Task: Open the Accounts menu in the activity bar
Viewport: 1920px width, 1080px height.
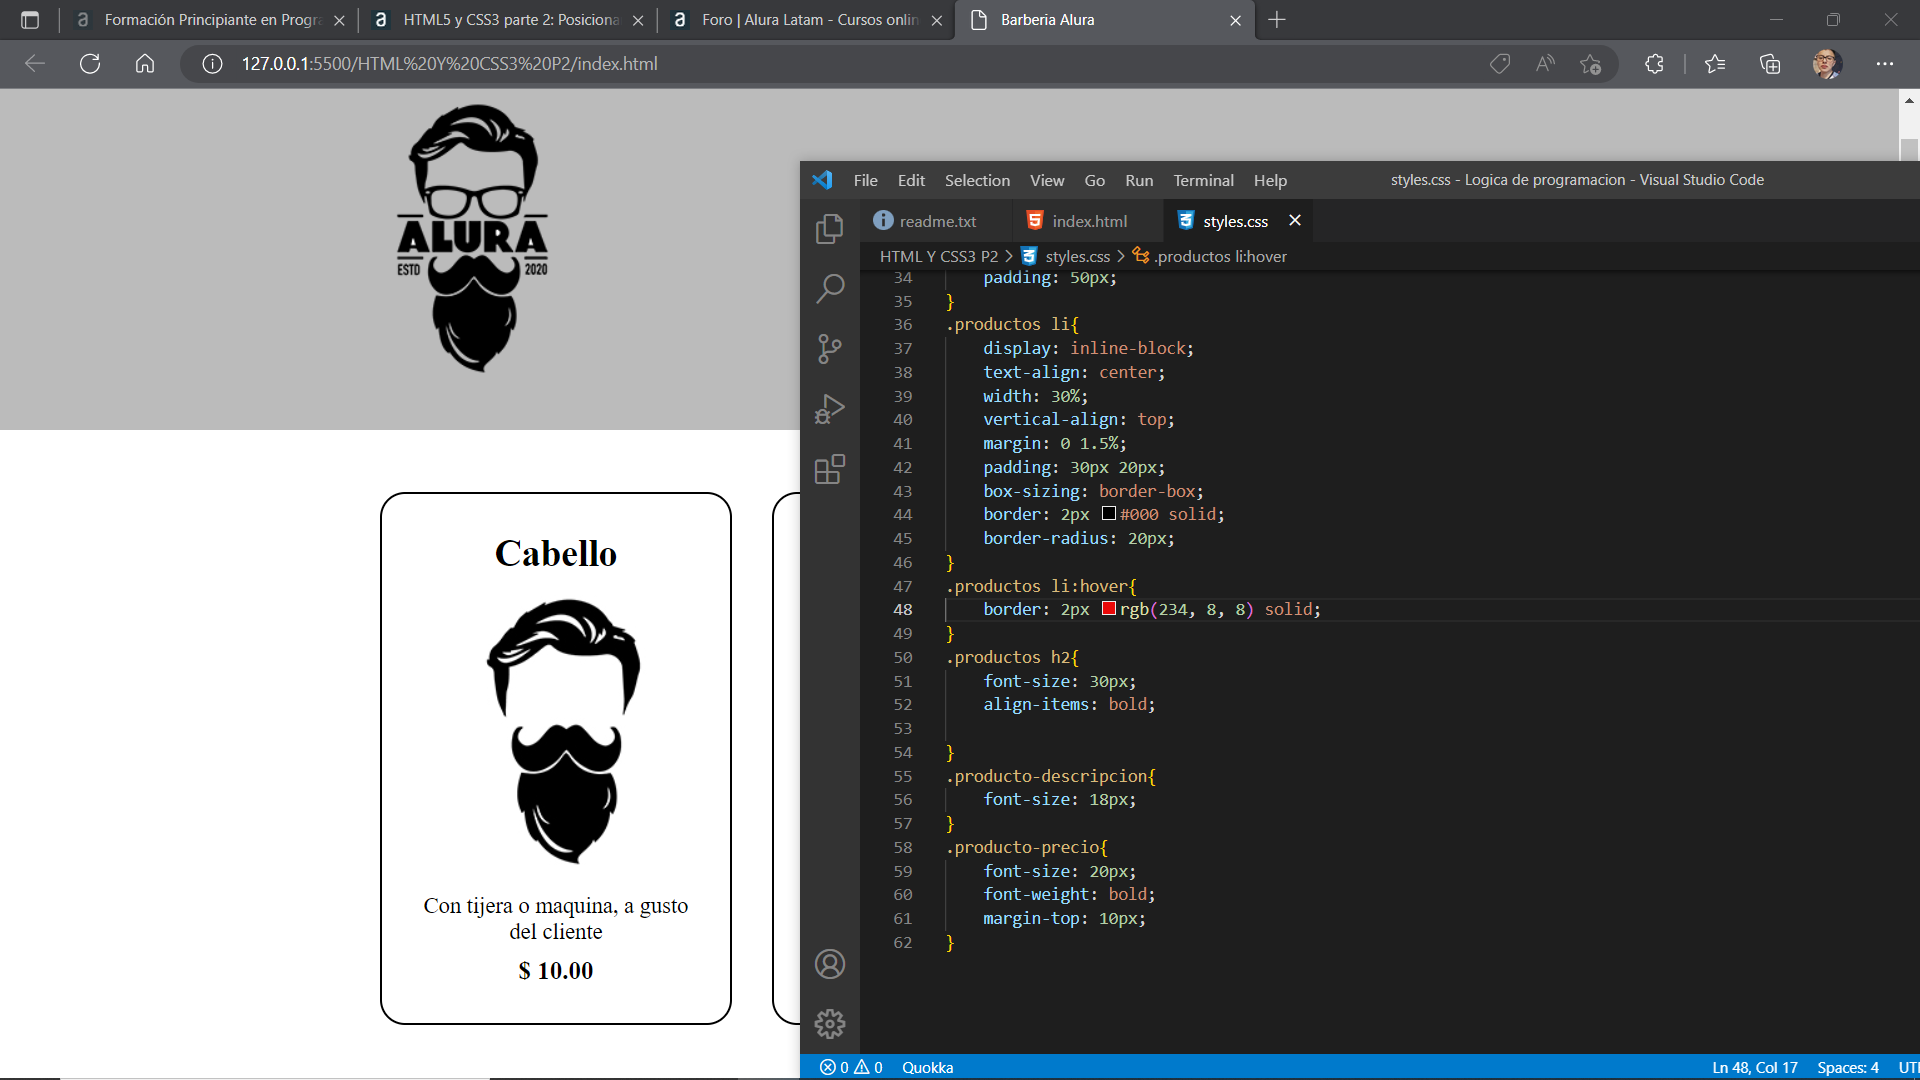Action: click(829, 964)
